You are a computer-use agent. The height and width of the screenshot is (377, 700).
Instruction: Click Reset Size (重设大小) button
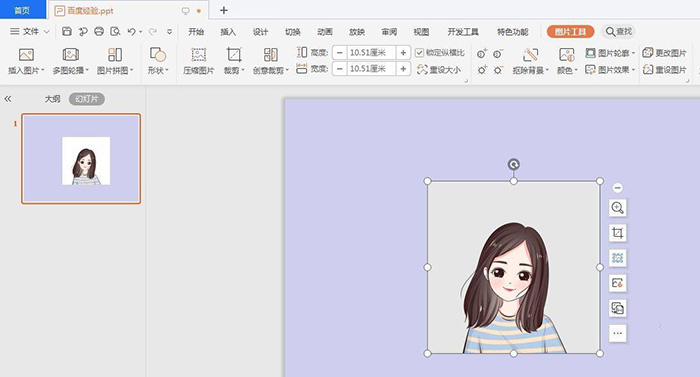click(439, 70)
